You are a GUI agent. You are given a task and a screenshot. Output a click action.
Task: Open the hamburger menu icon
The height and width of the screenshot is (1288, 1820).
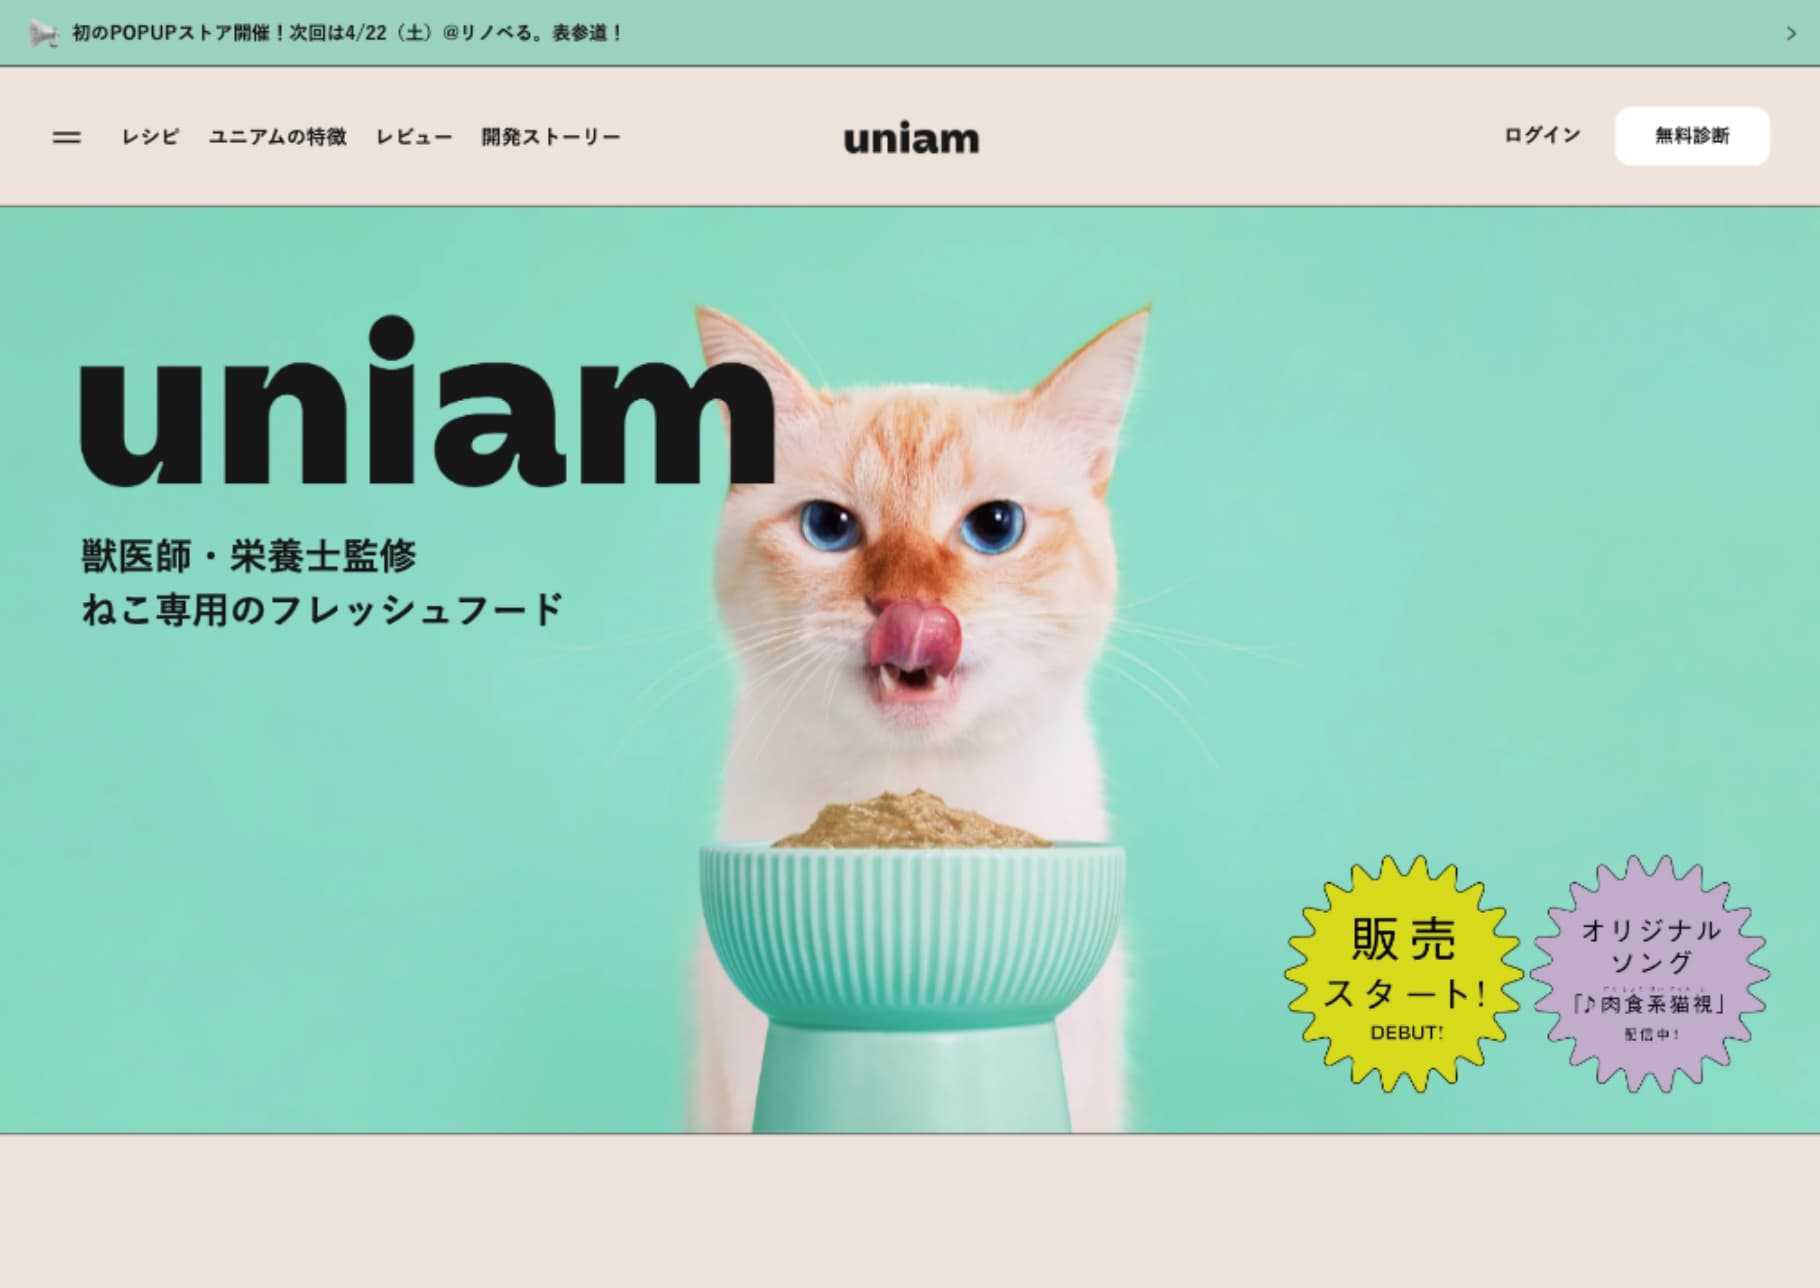click(66, 137)
